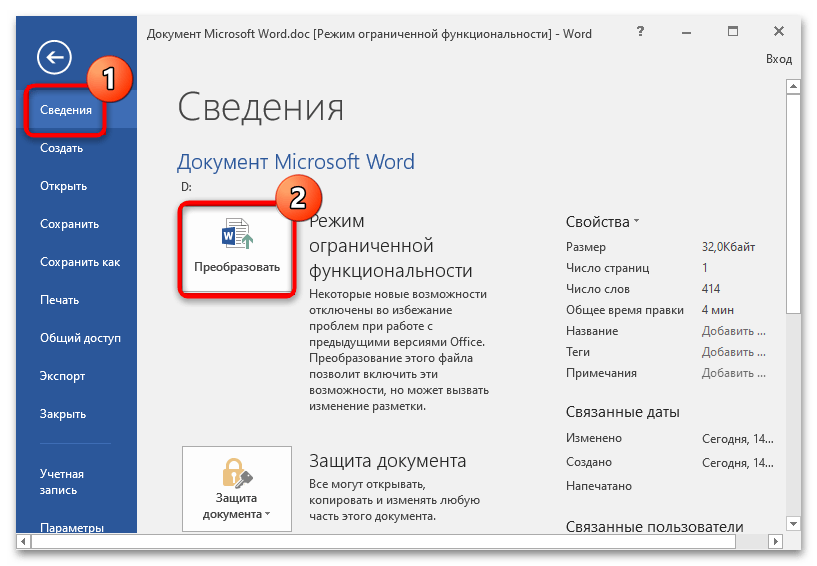Click the Число страниц label
This screenshot has height=566, width=817.
[608, 268]
